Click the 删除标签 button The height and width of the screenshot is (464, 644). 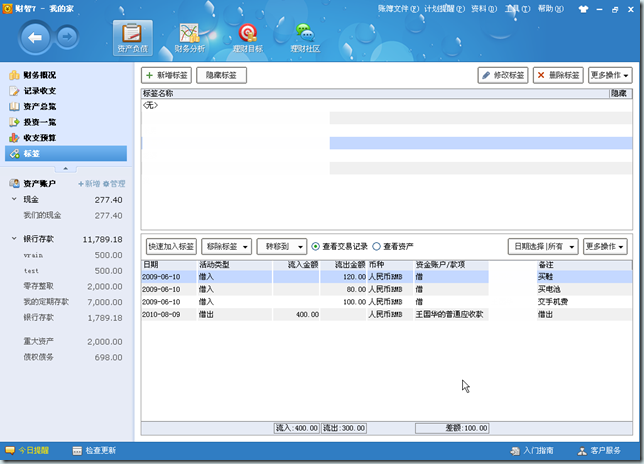tap(558, 75)
